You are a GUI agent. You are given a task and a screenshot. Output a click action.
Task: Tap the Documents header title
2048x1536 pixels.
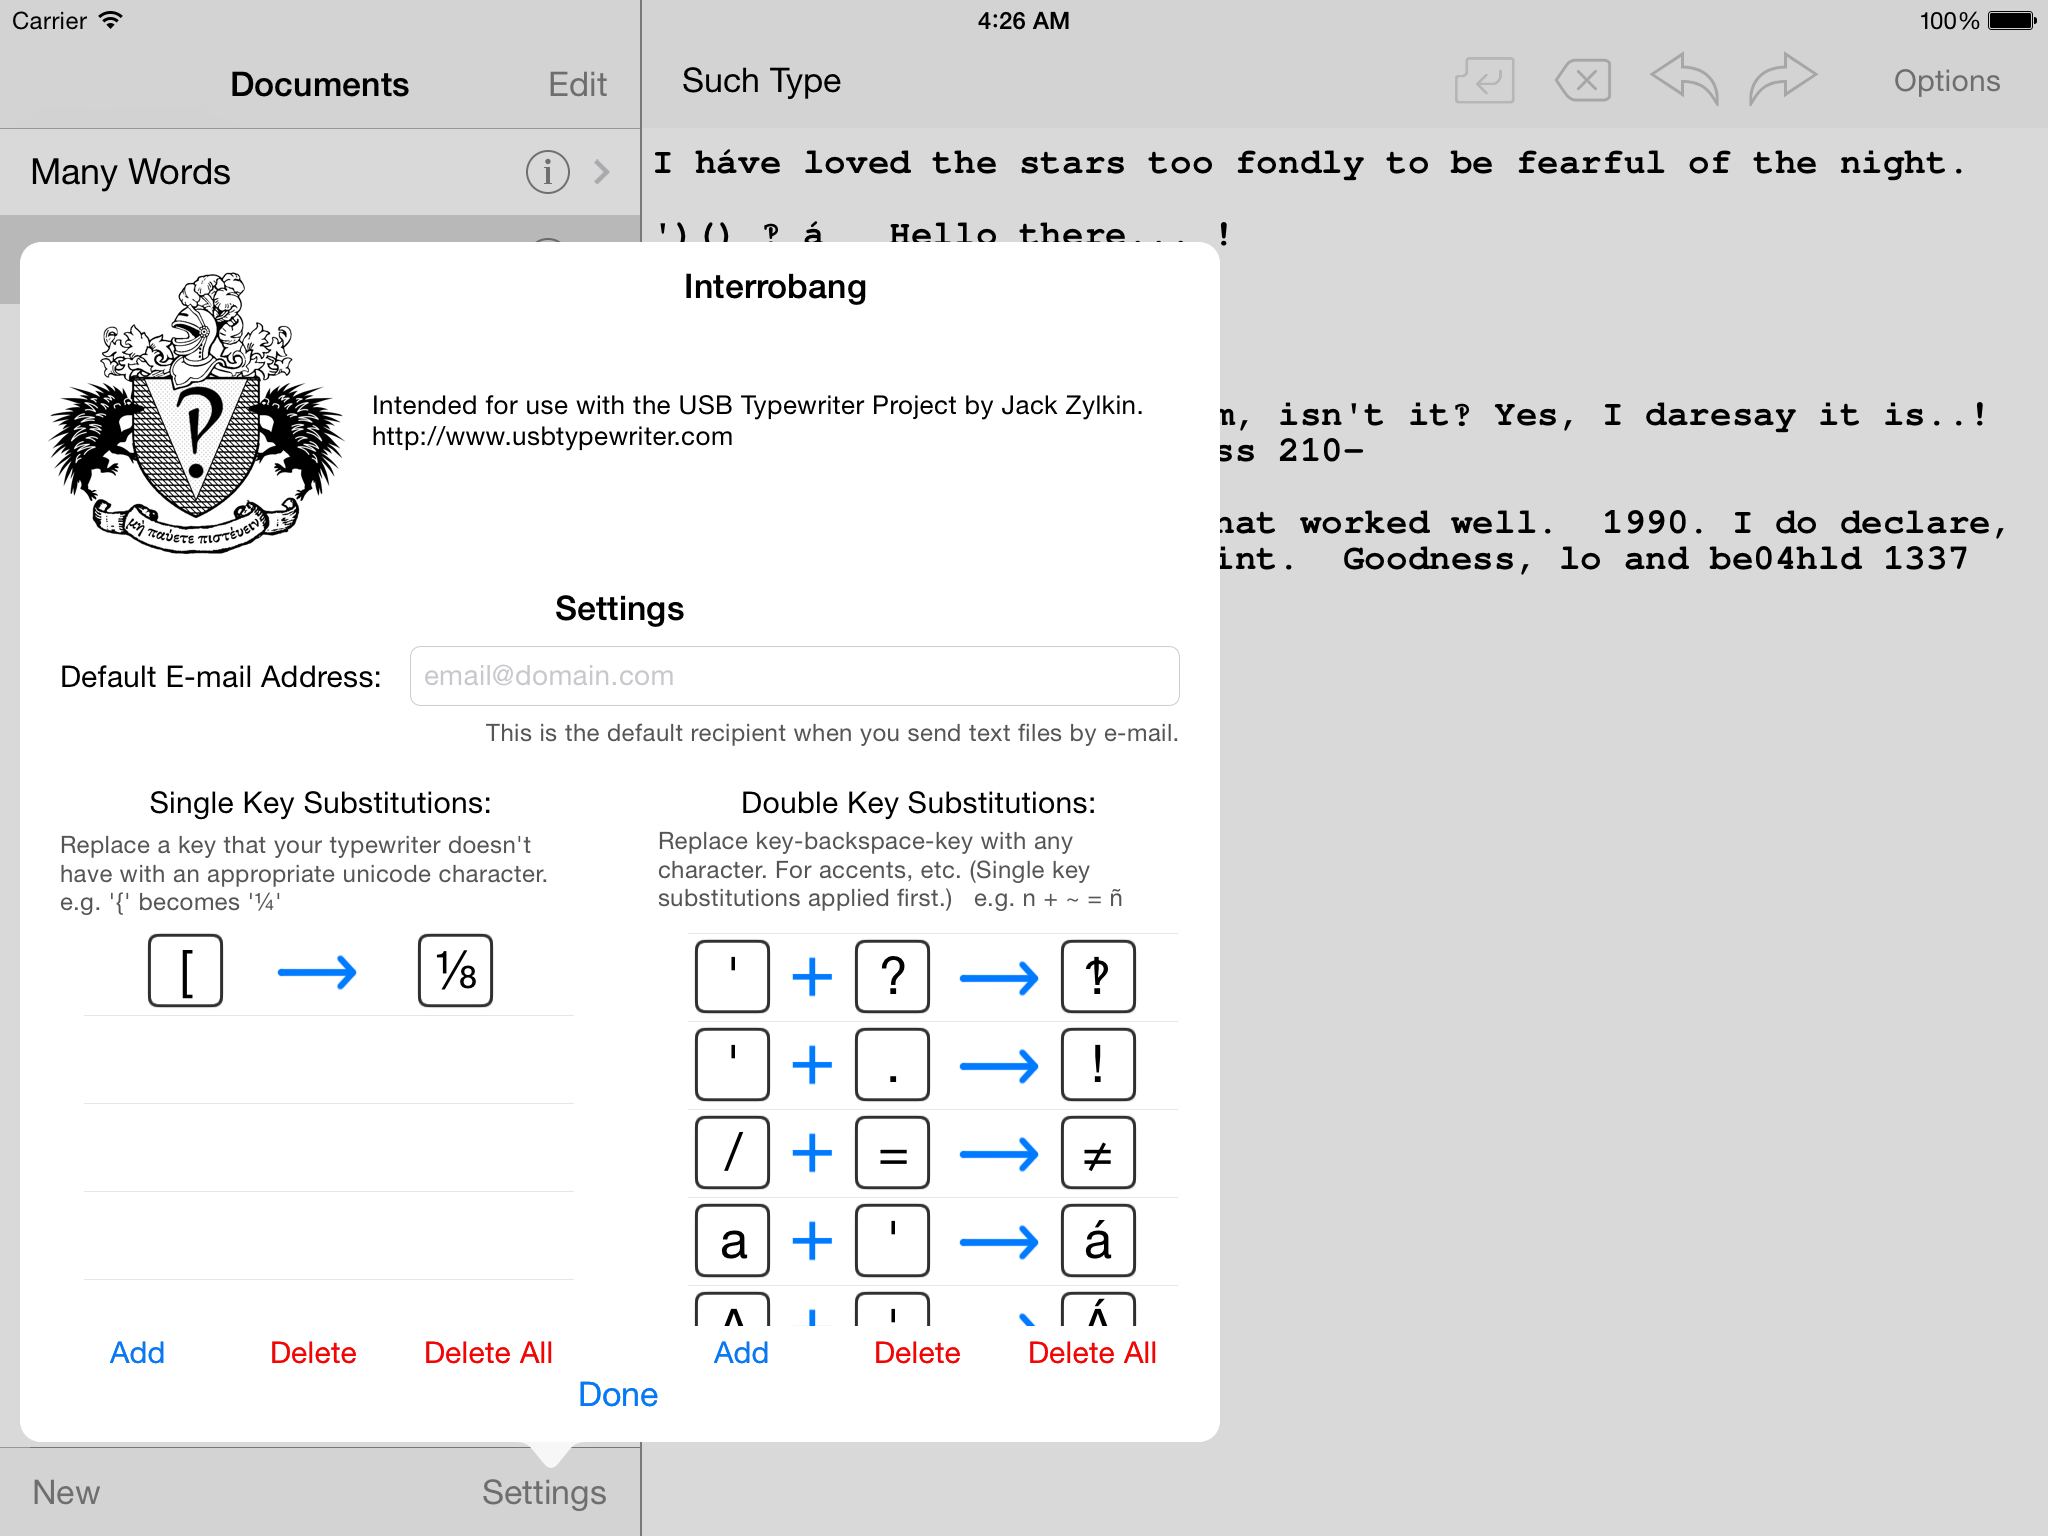(x=319, y=84)
